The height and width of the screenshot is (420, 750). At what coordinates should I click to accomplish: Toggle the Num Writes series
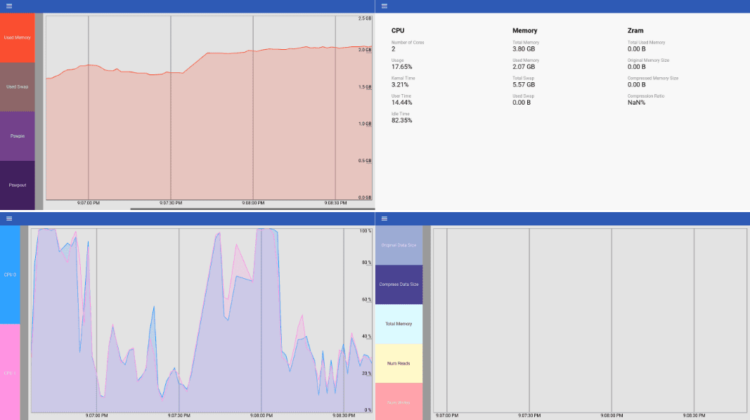click(399, 402)
